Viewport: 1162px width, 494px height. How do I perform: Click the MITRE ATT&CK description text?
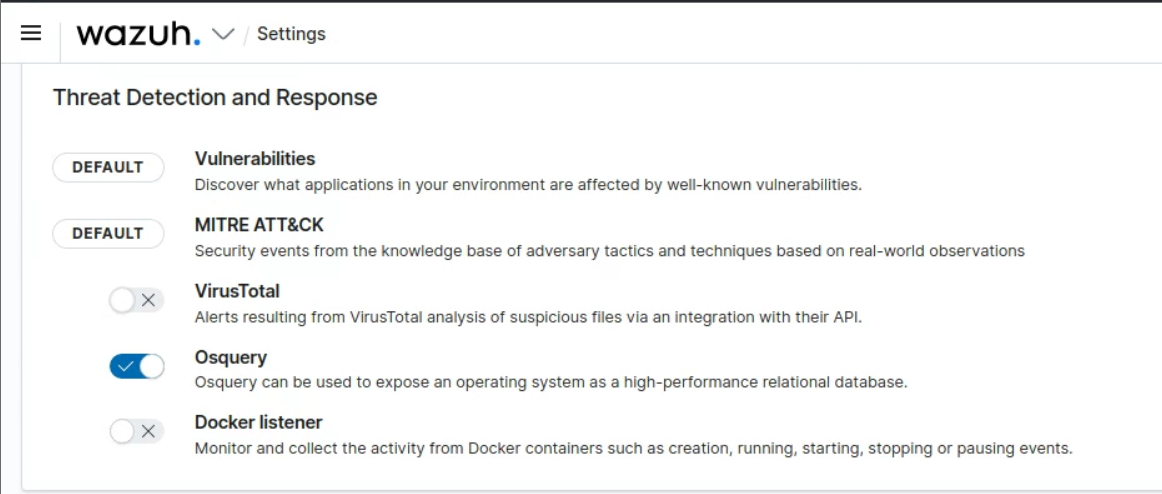tap(608, 251)
